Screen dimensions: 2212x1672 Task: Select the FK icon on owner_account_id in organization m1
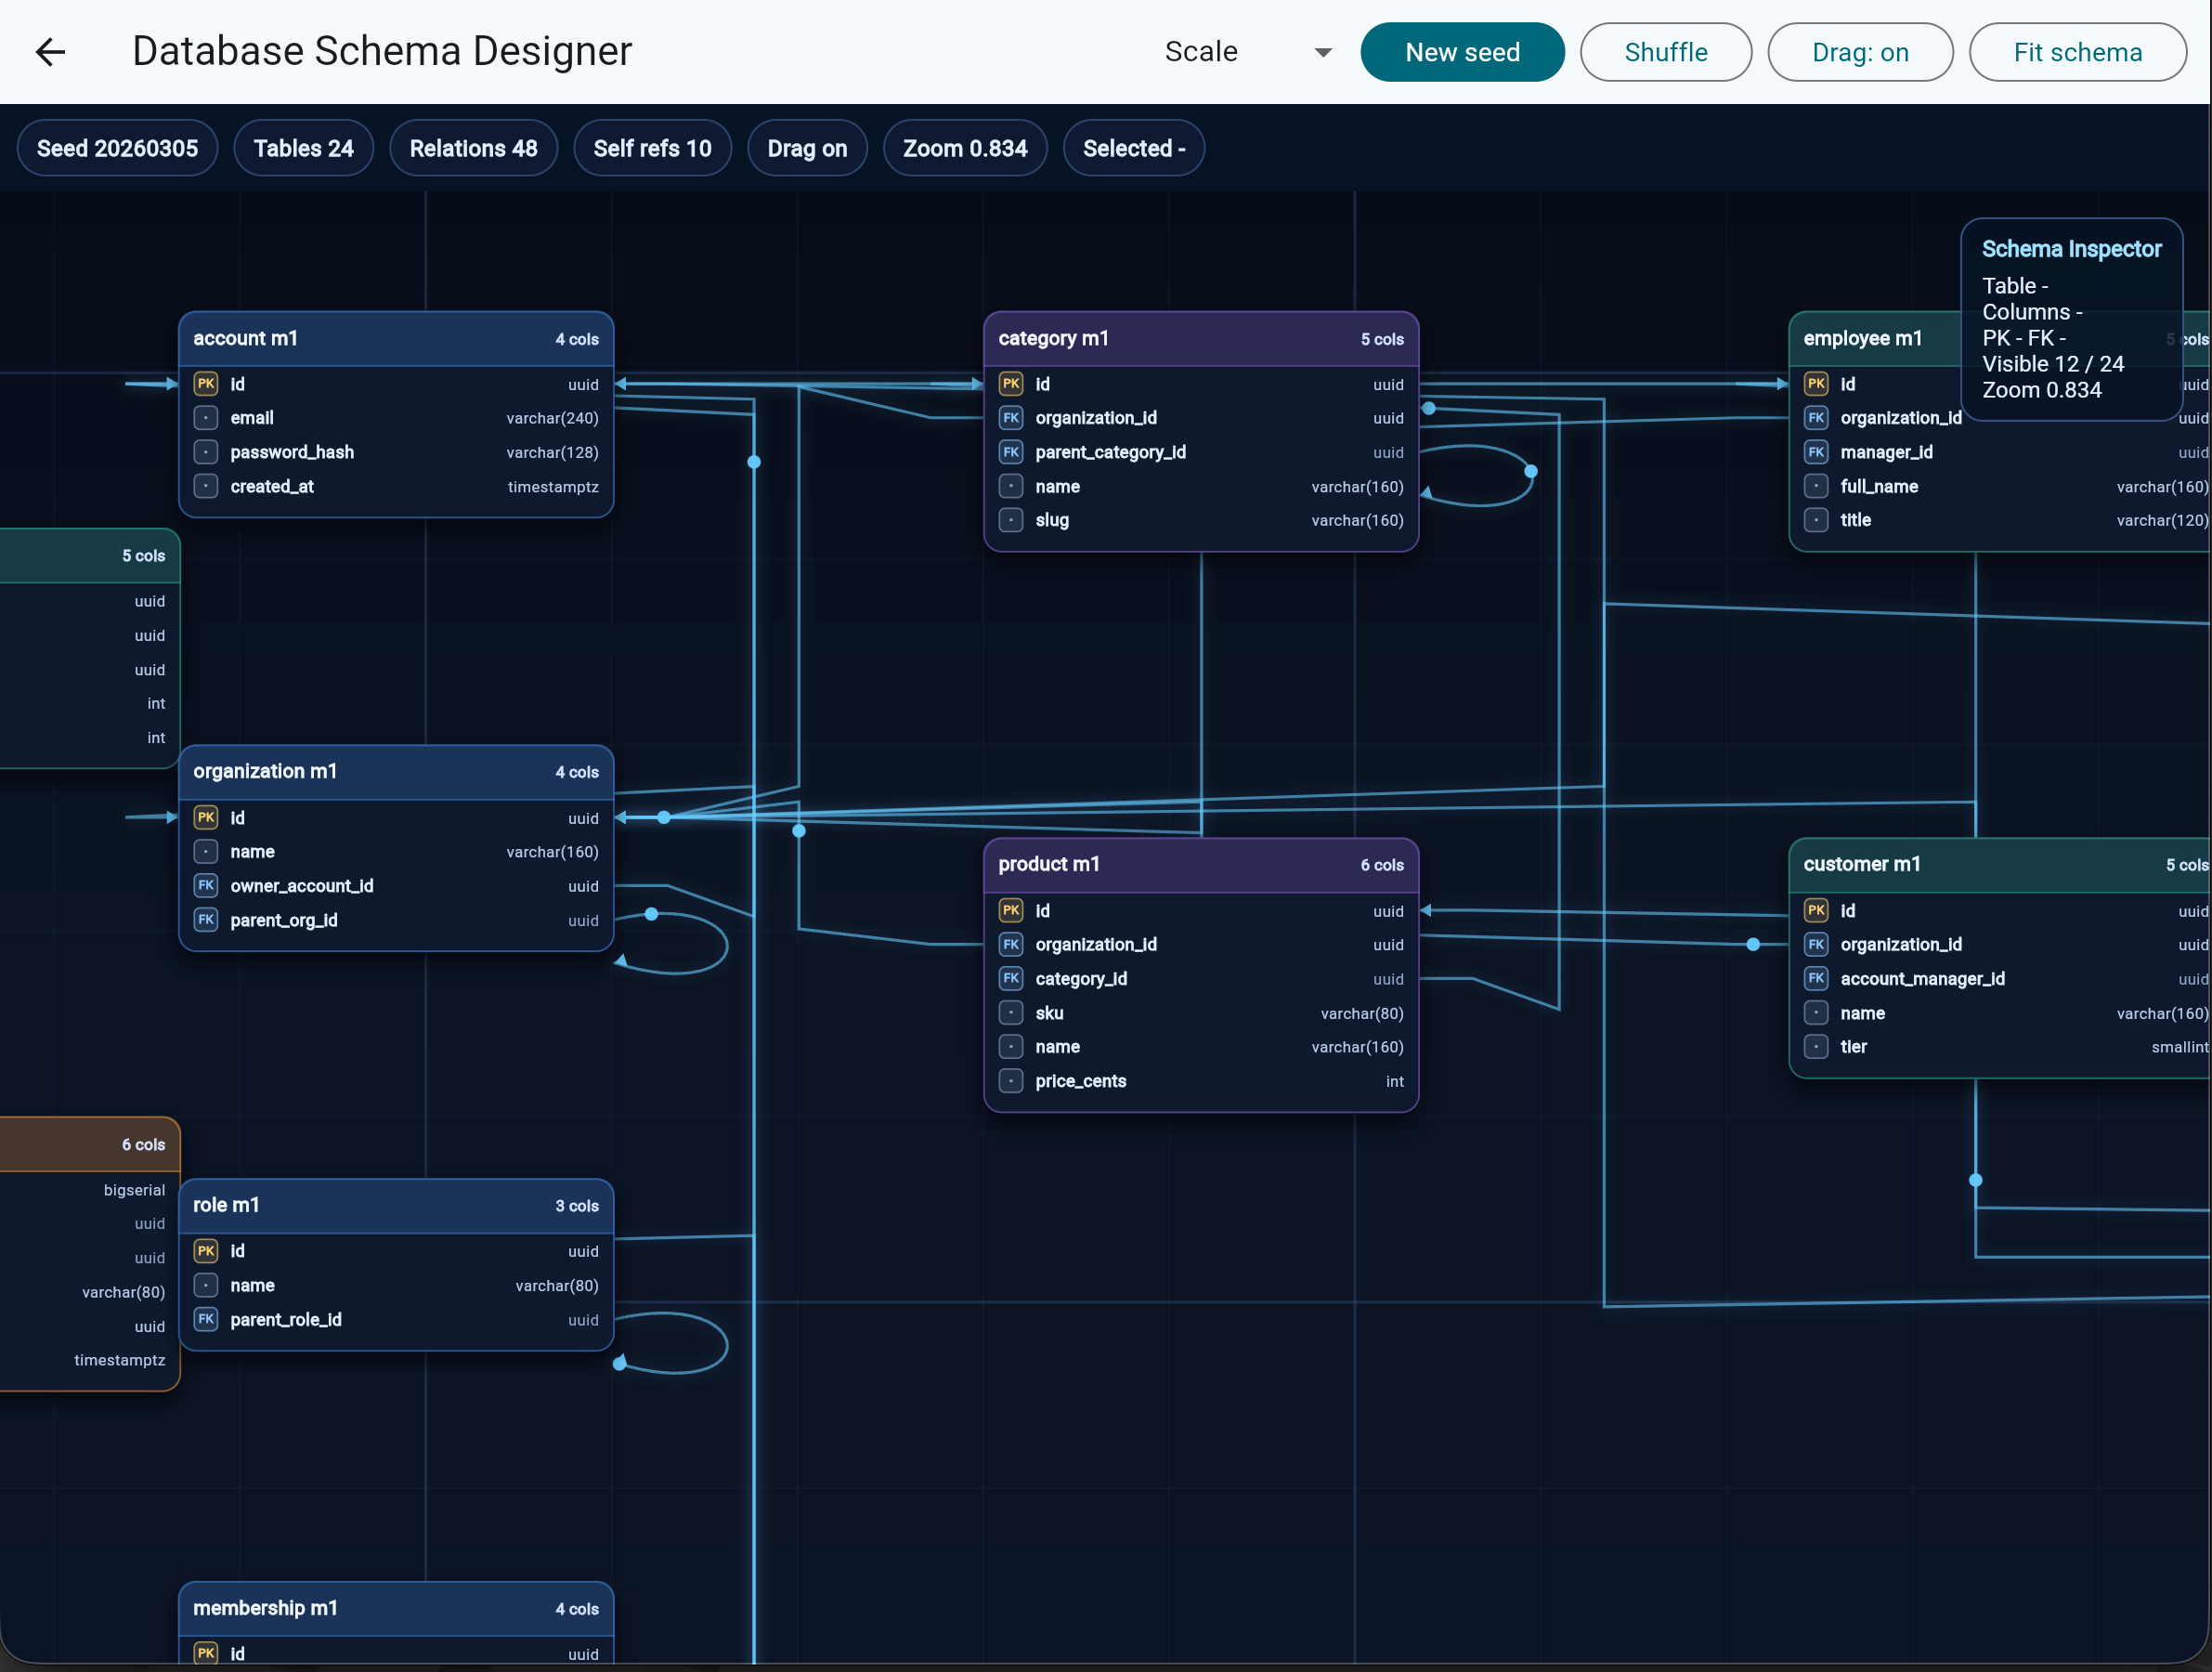206,885
